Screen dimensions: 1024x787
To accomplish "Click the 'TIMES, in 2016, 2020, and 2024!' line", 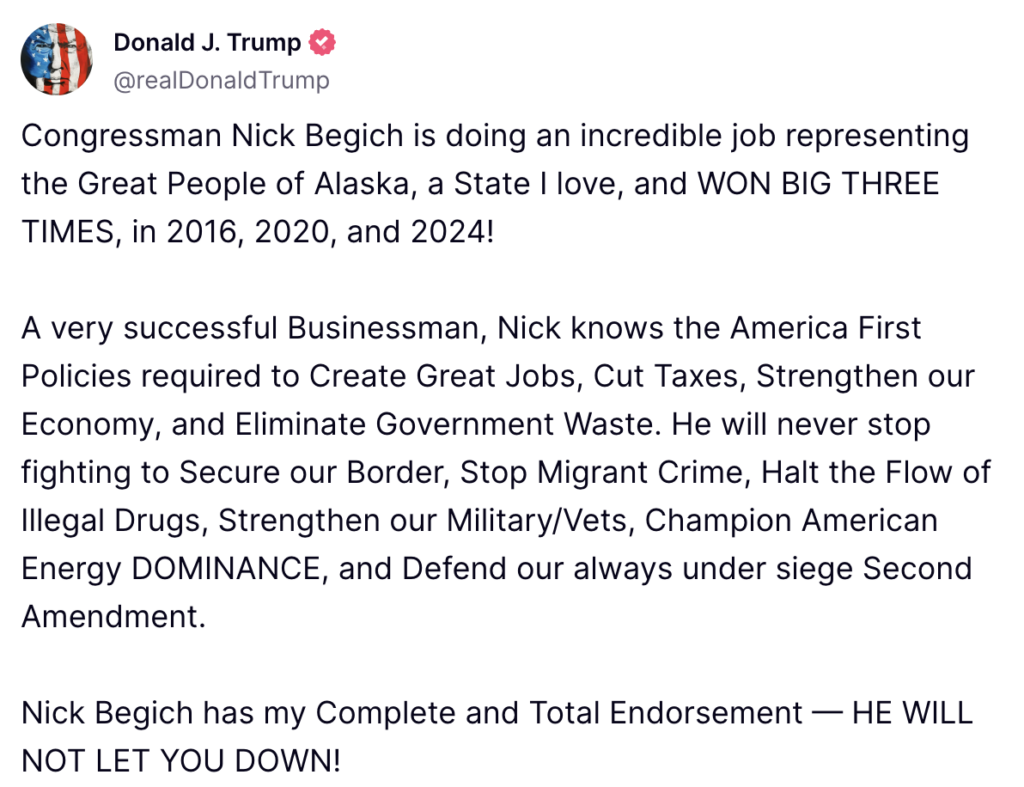I will tap(258, 232).
